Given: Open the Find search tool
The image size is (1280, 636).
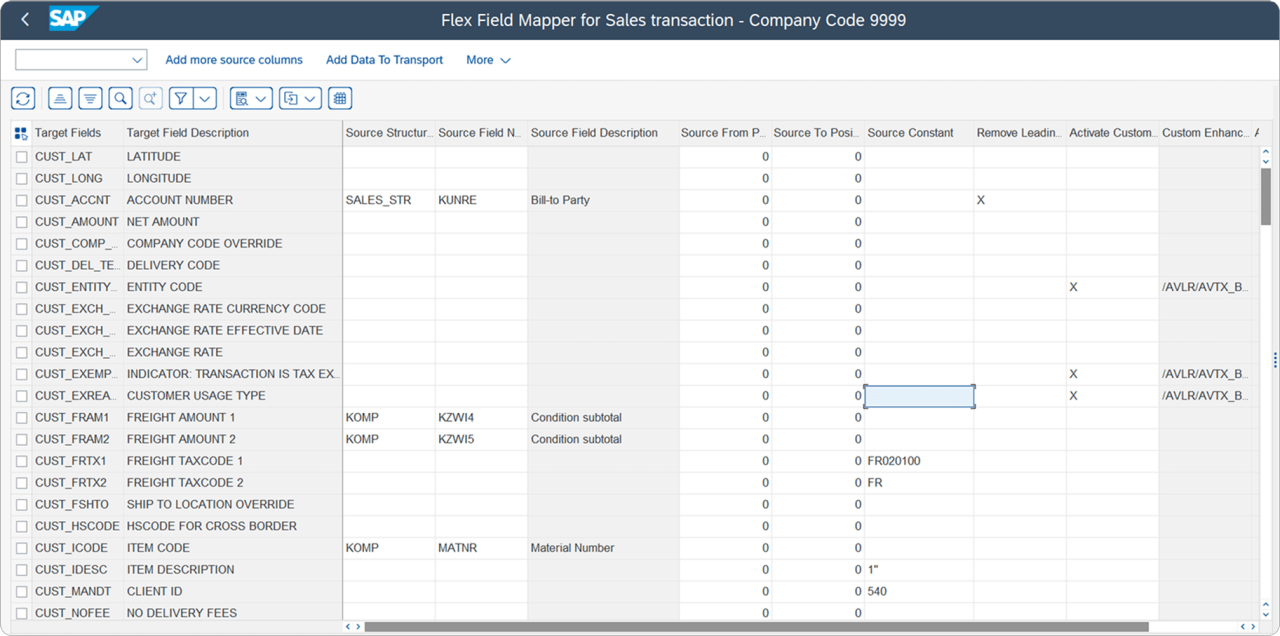Looking at the screenshot, I should point(121,97).
